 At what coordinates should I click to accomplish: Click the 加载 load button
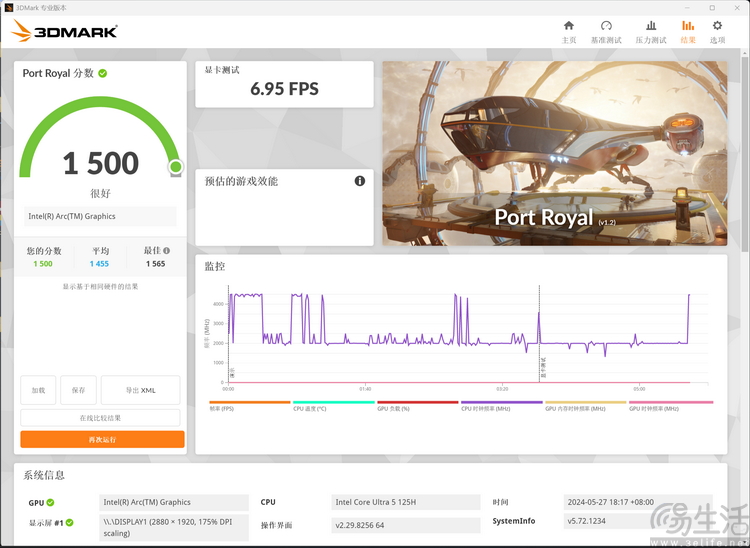coord(38,390)
